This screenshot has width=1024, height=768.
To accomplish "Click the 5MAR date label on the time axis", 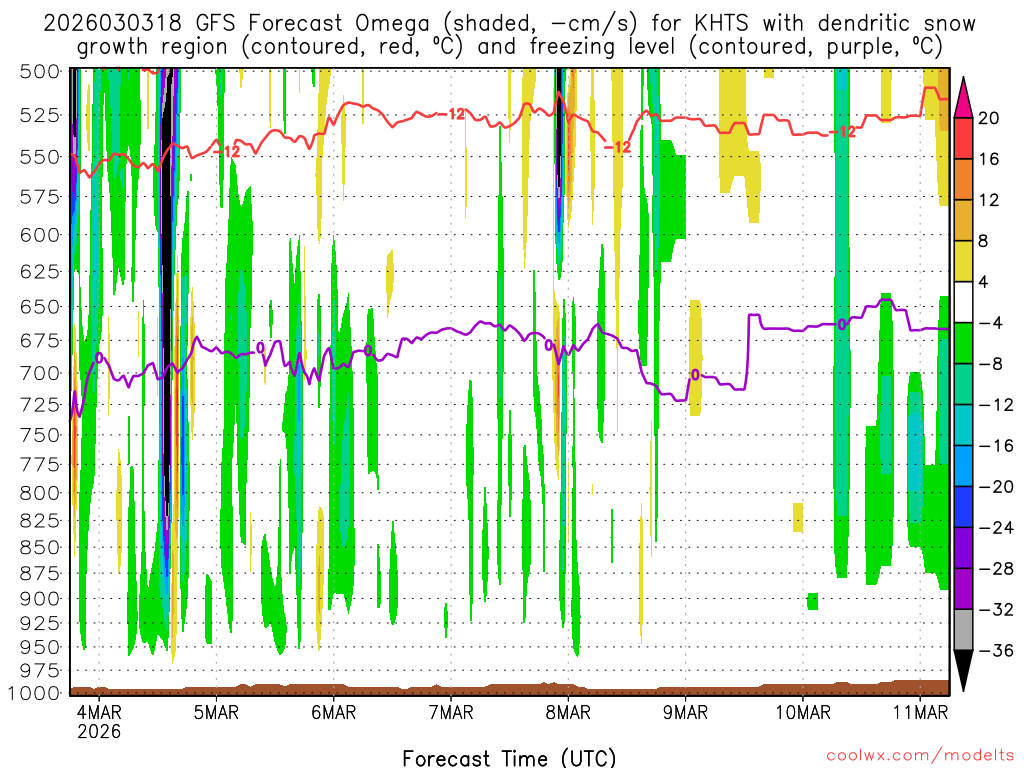I will point(216,712).
